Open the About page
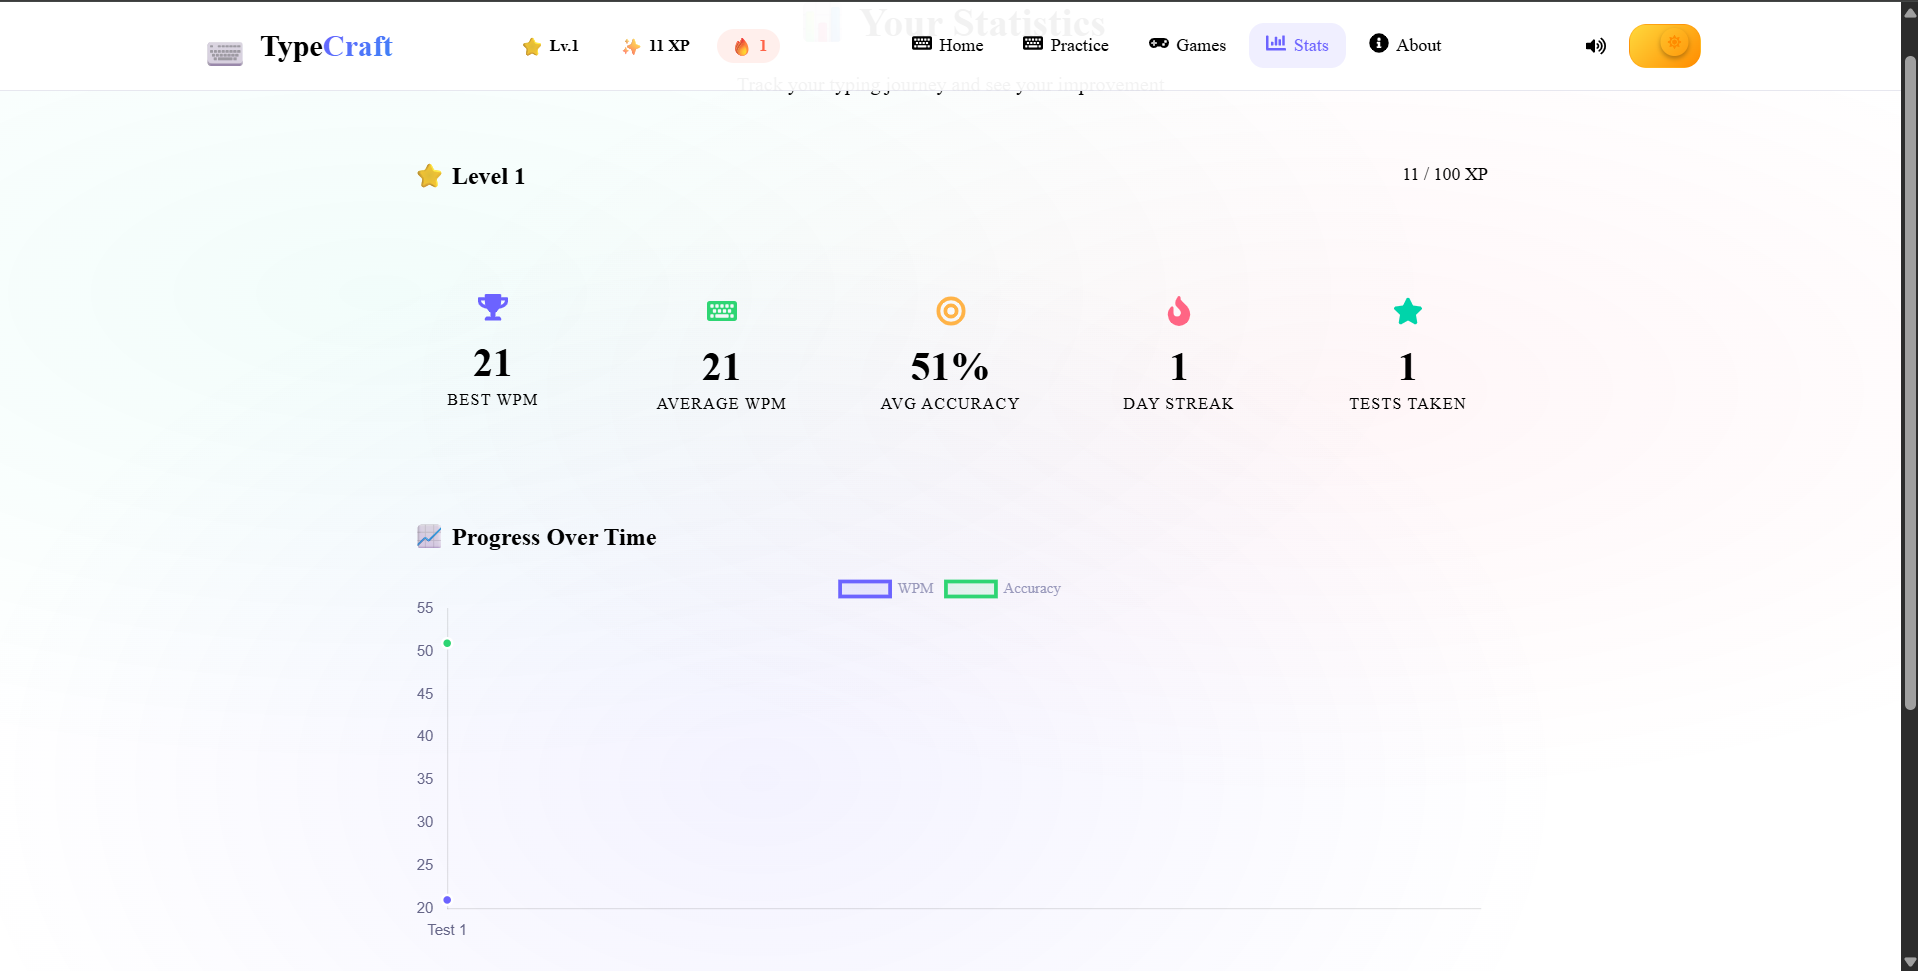The width and height of the screenshot is (1918, 971). click(1405, 45)
